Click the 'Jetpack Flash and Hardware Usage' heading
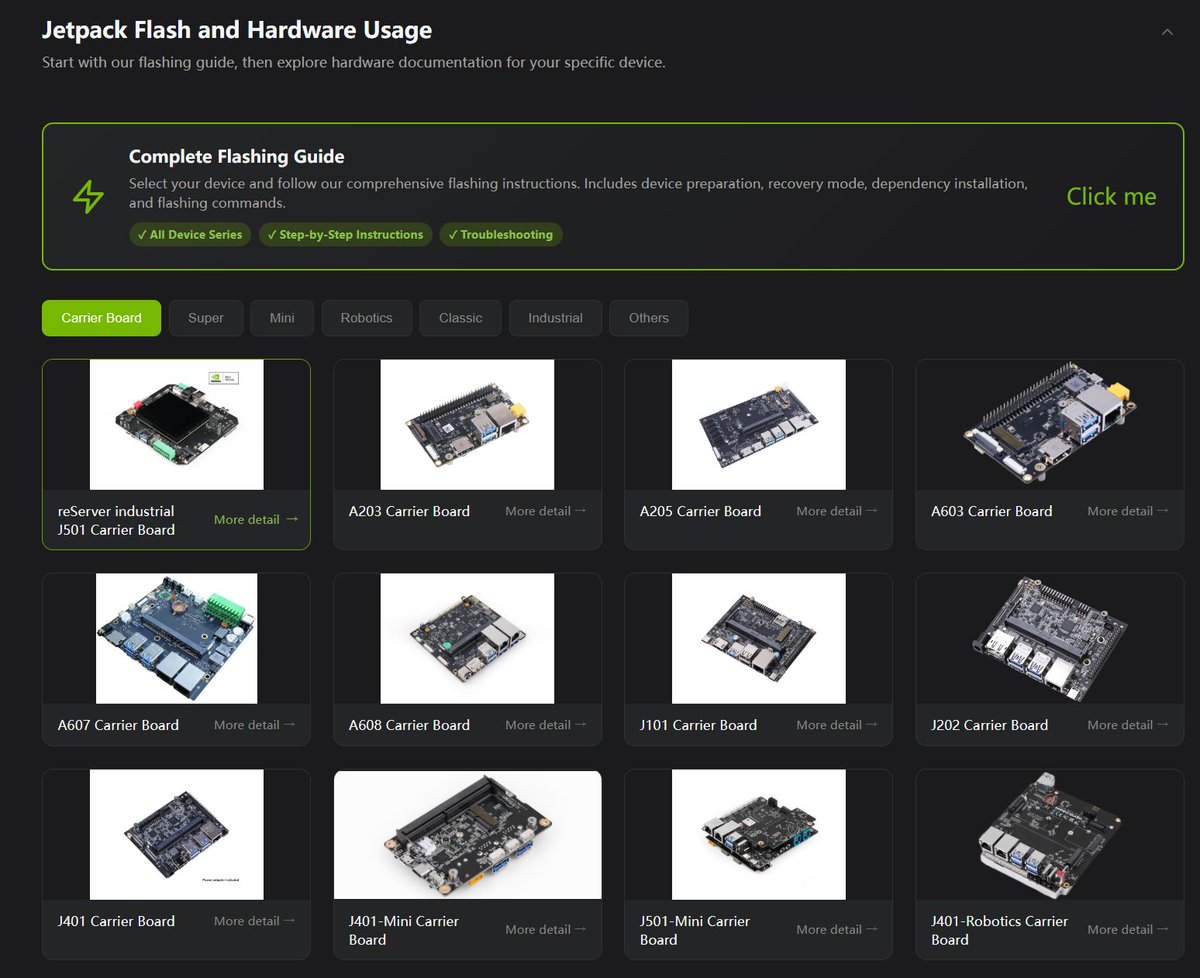The width and height of the screenshot is (1200, 978). click(237, 30)
